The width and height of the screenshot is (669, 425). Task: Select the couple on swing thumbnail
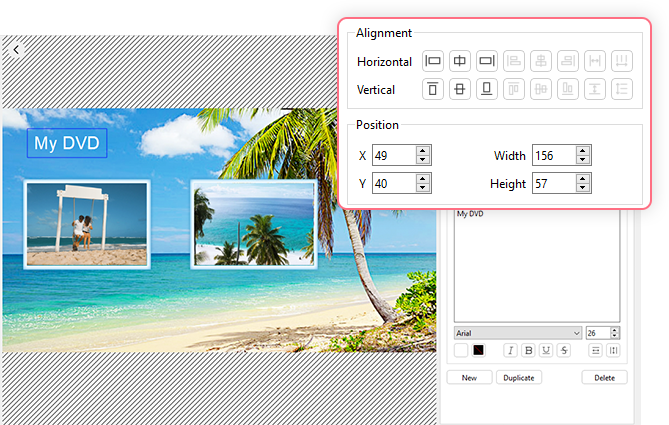tap(86, 224)
